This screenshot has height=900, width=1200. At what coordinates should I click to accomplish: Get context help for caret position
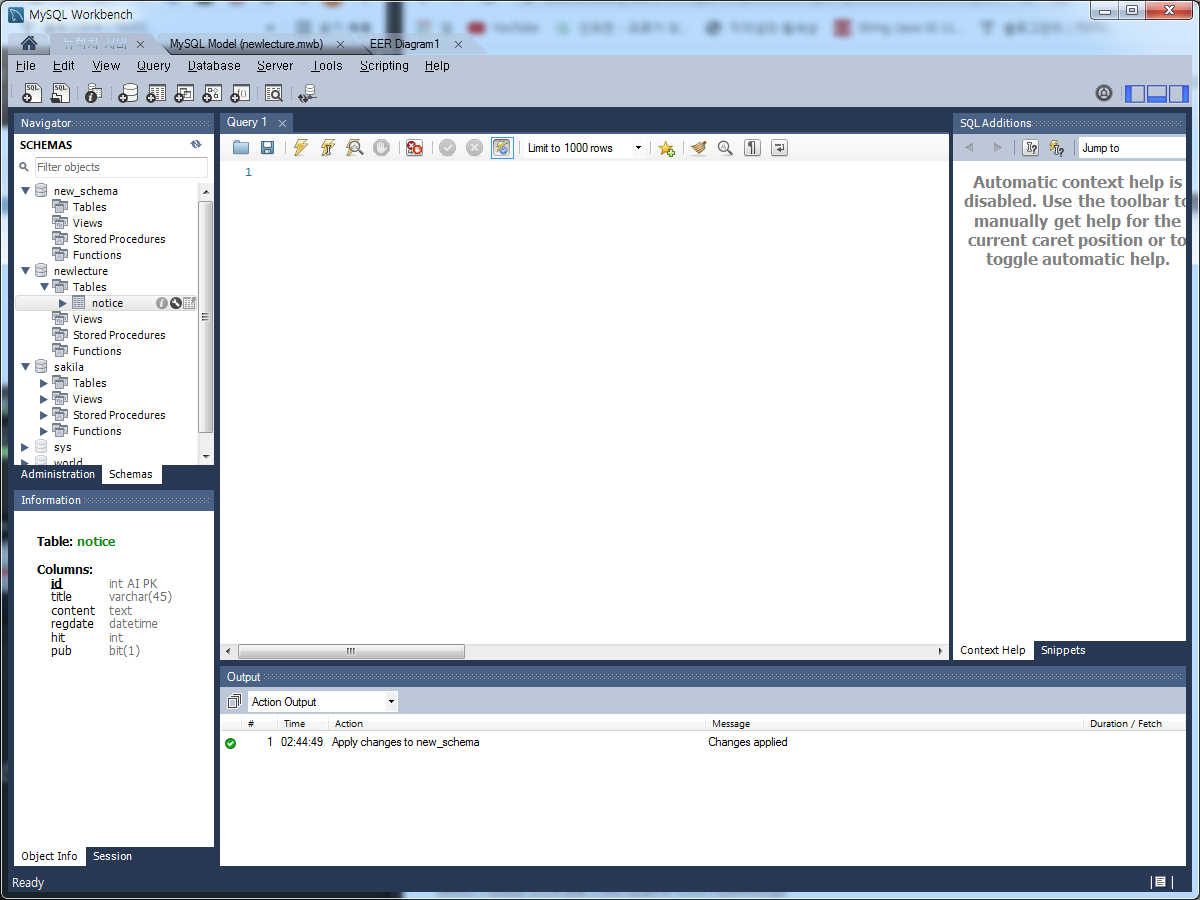pyautogui.click(x=1030, y=148)
